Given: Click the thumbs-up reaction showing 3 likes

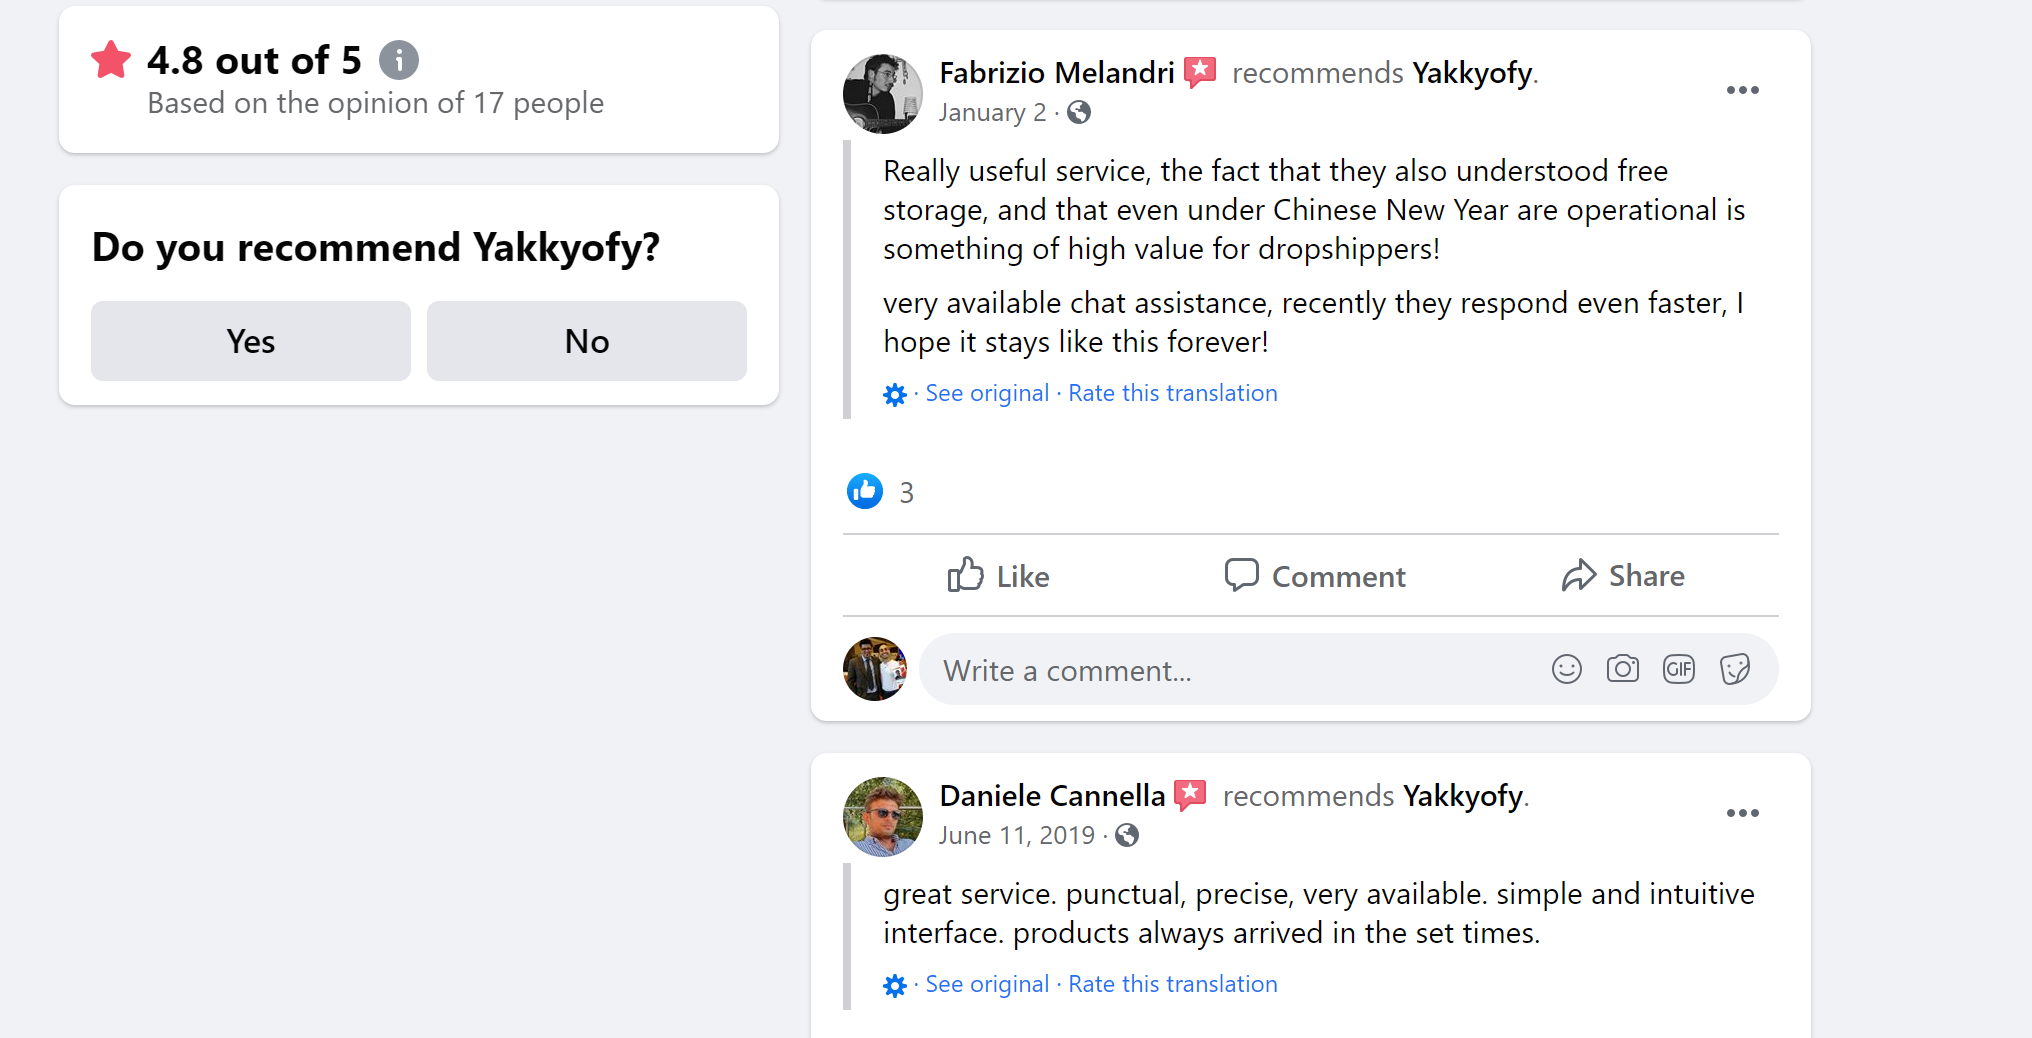Looking at the screenshot, I should [x=864, y=491].
